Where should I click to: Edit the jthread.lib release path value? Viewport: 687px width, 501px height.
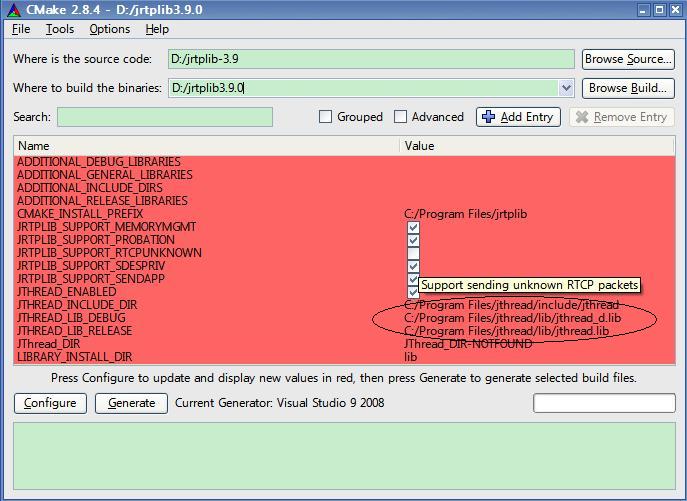click(x=506, y=331)
